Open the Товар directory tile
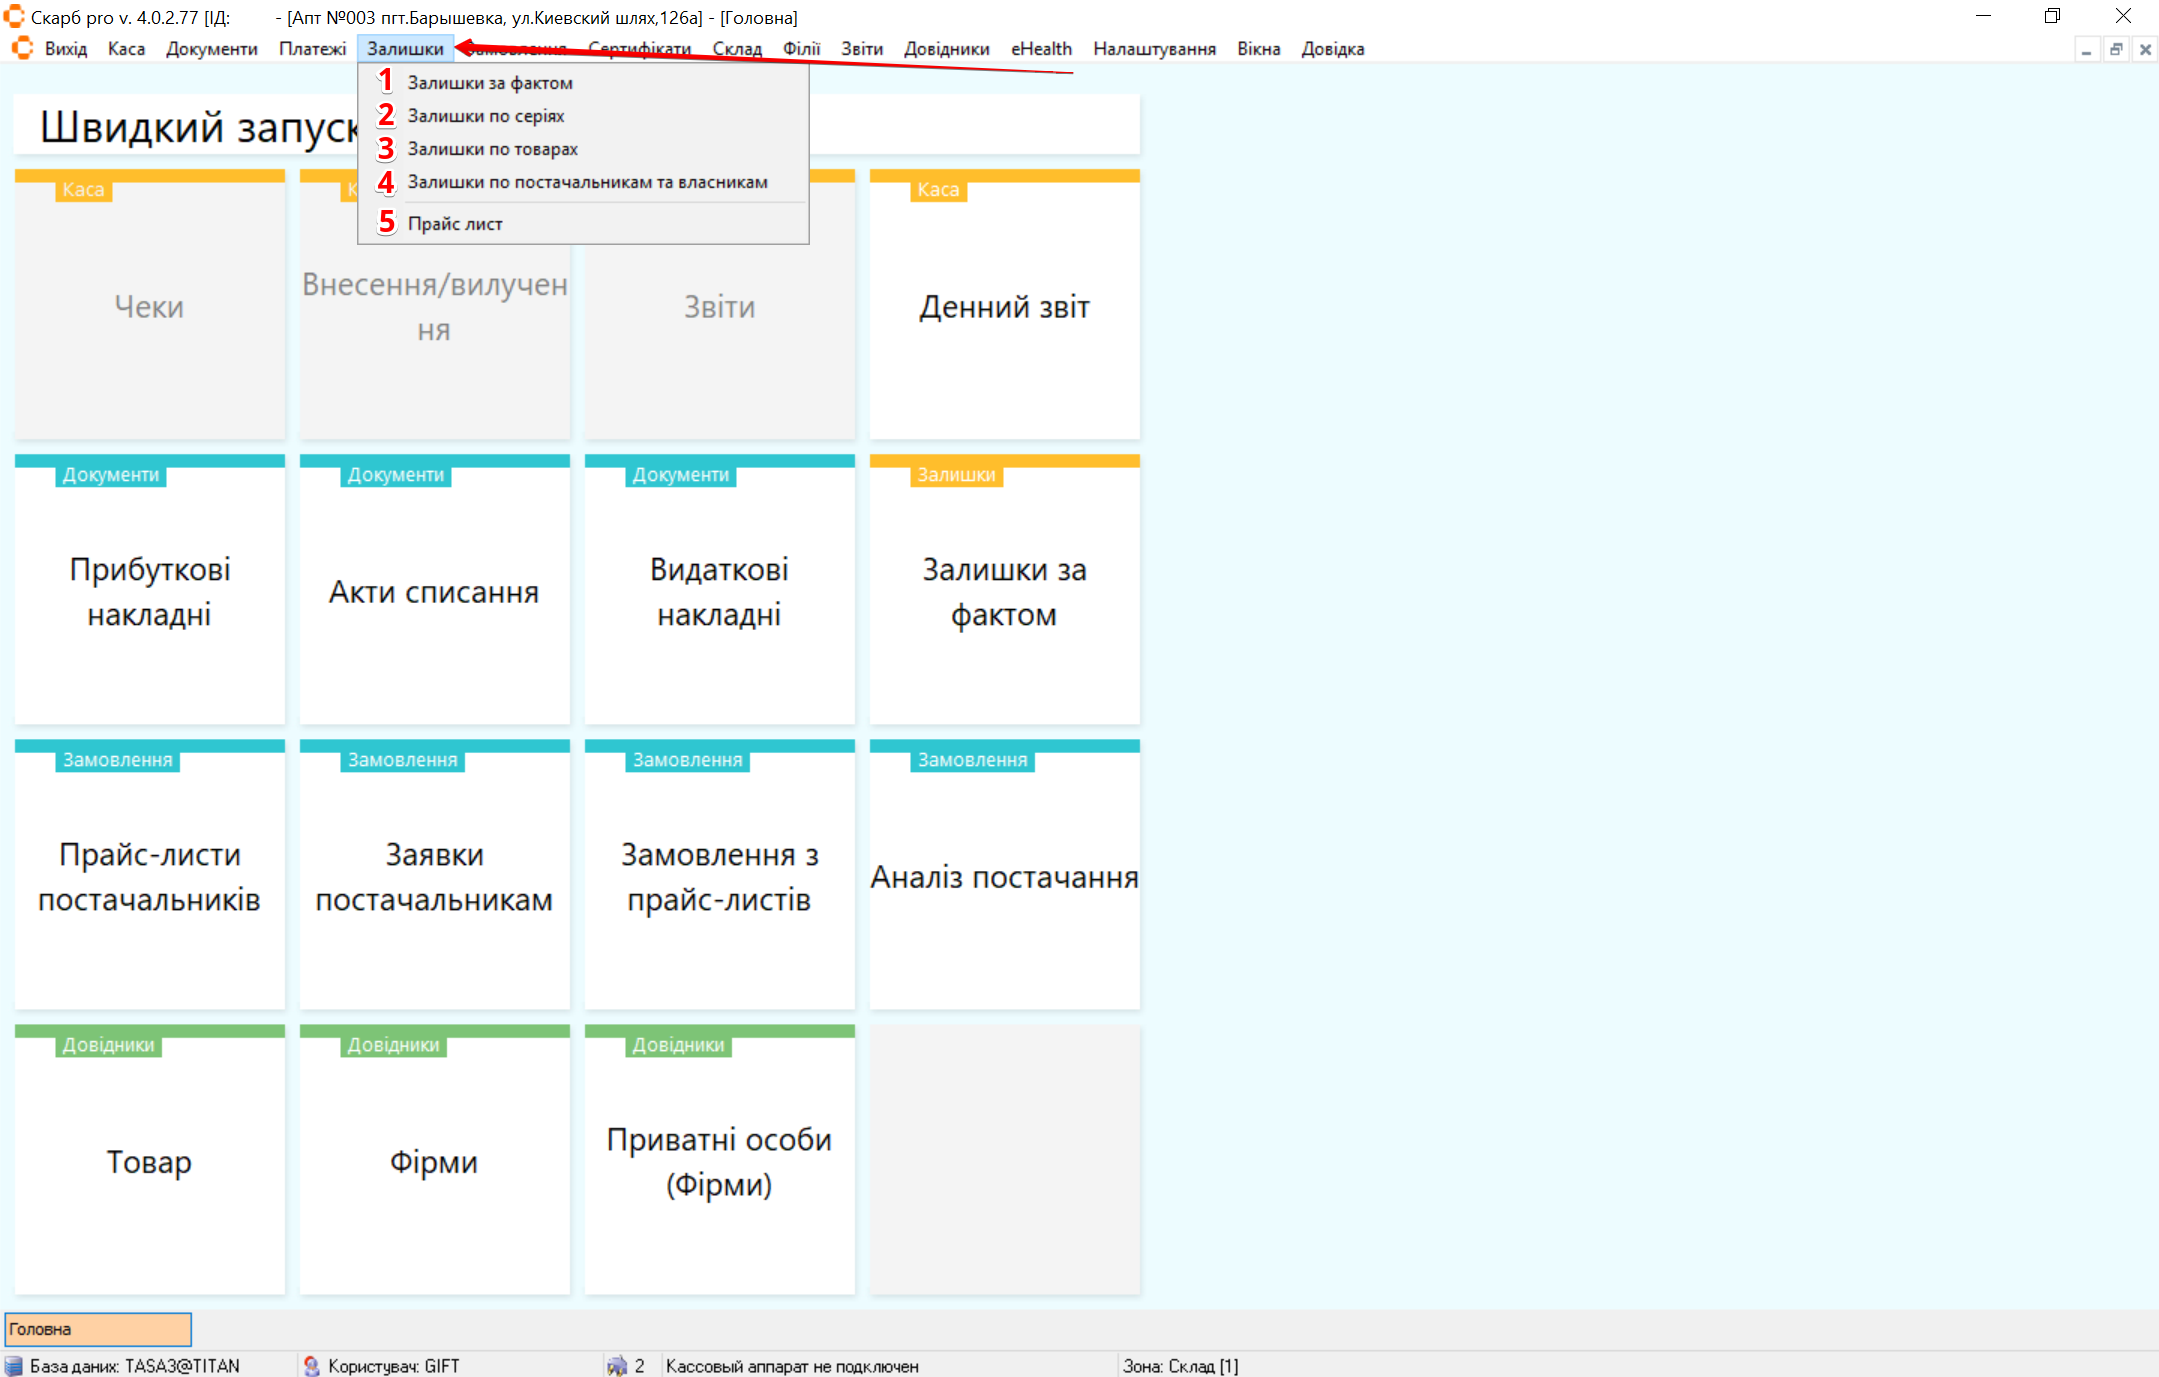Image resolution: width=2159 pixels, height=1377 pixels. pos(149,1161)
